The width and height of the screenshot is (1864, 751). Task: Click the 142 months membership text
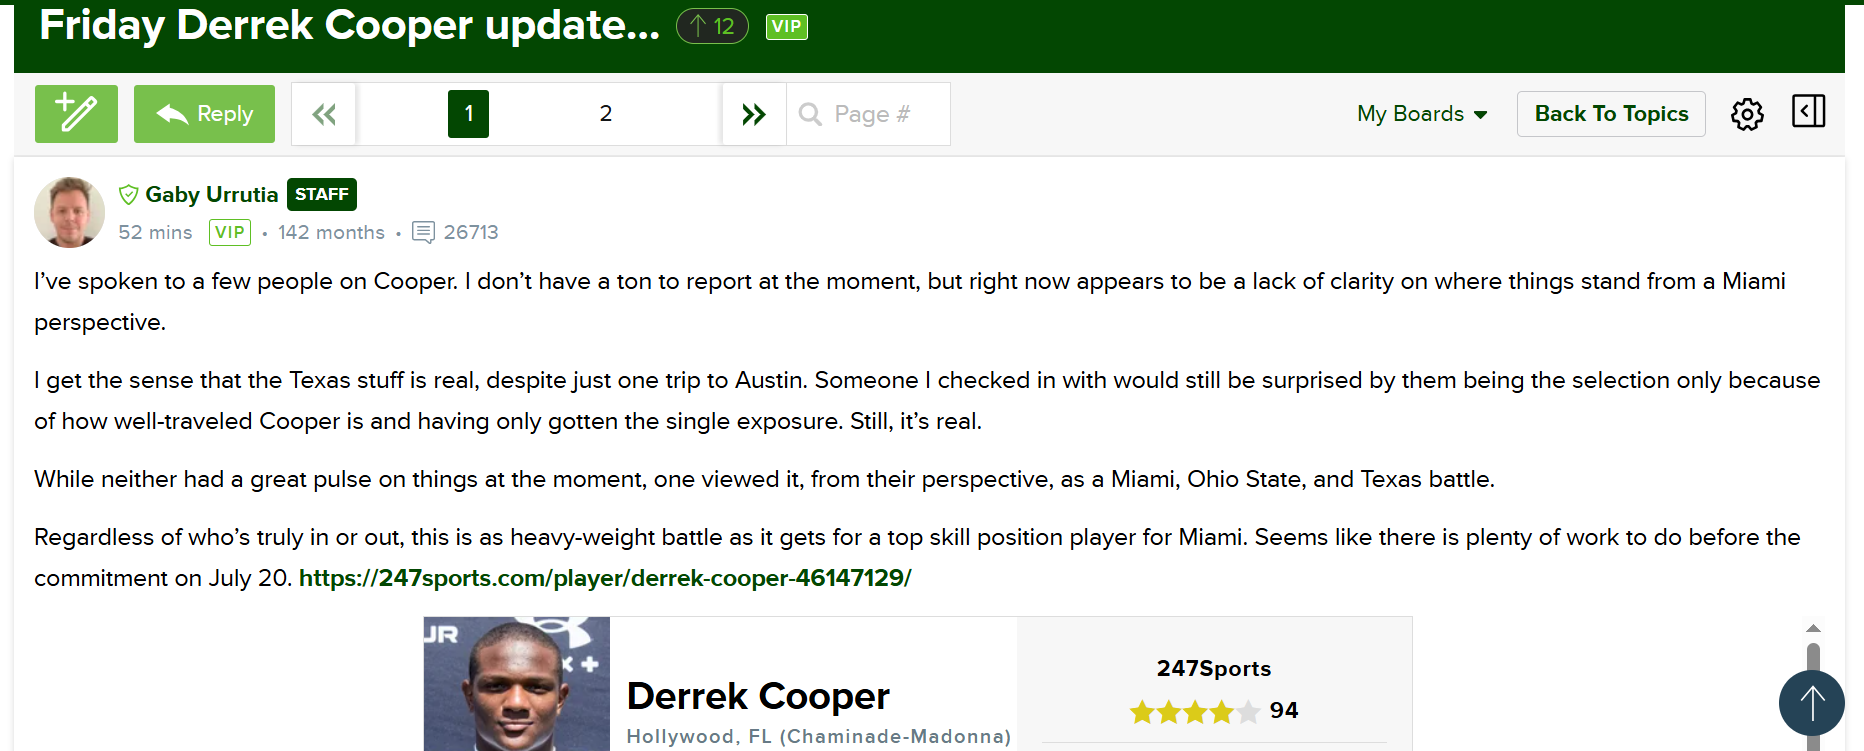pyautogui.click(x=331, y=232)
